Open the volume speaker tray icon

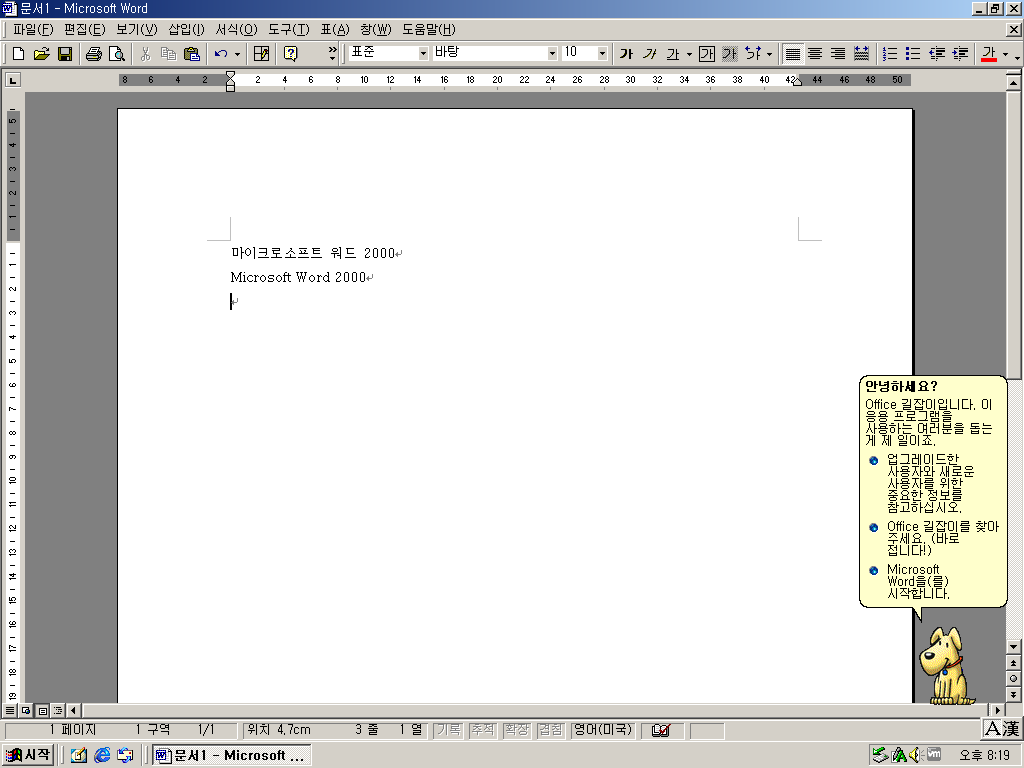(x=915, y=755)
